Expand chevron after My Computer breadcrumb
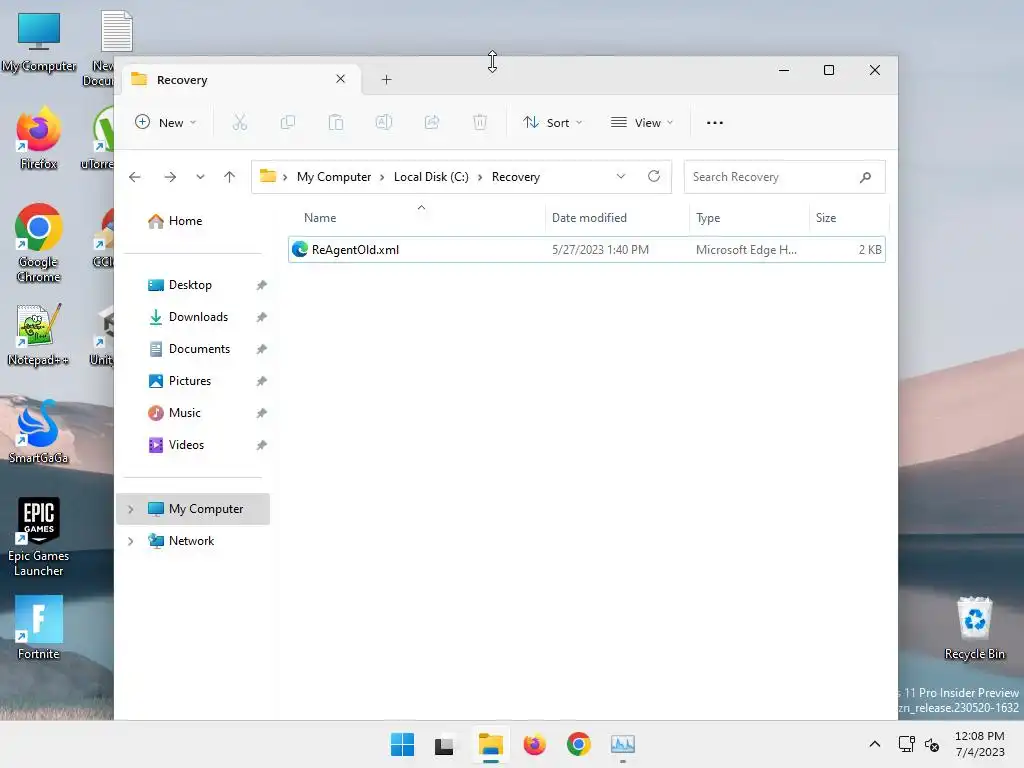Image resolution: width=1024 pixels, height=768 pixels. [x=382, y=177]
